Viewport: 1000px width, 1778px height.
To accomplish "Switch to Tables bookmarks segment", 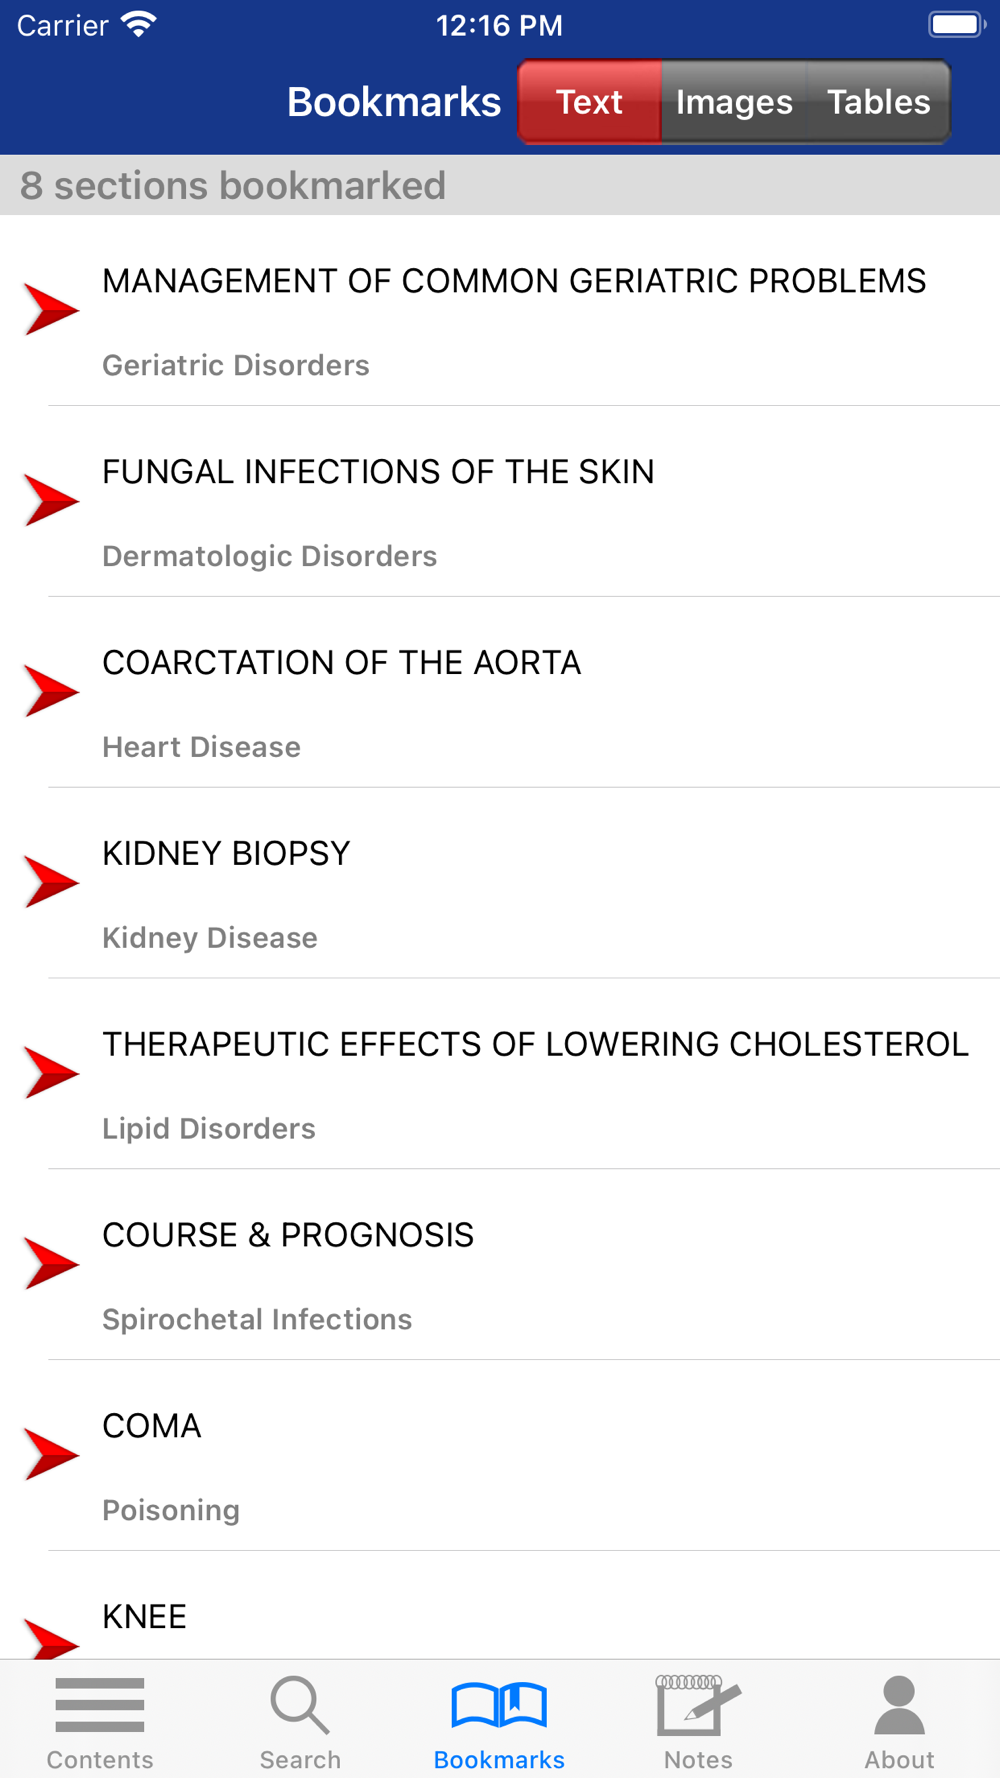I will tap(878, 102).
